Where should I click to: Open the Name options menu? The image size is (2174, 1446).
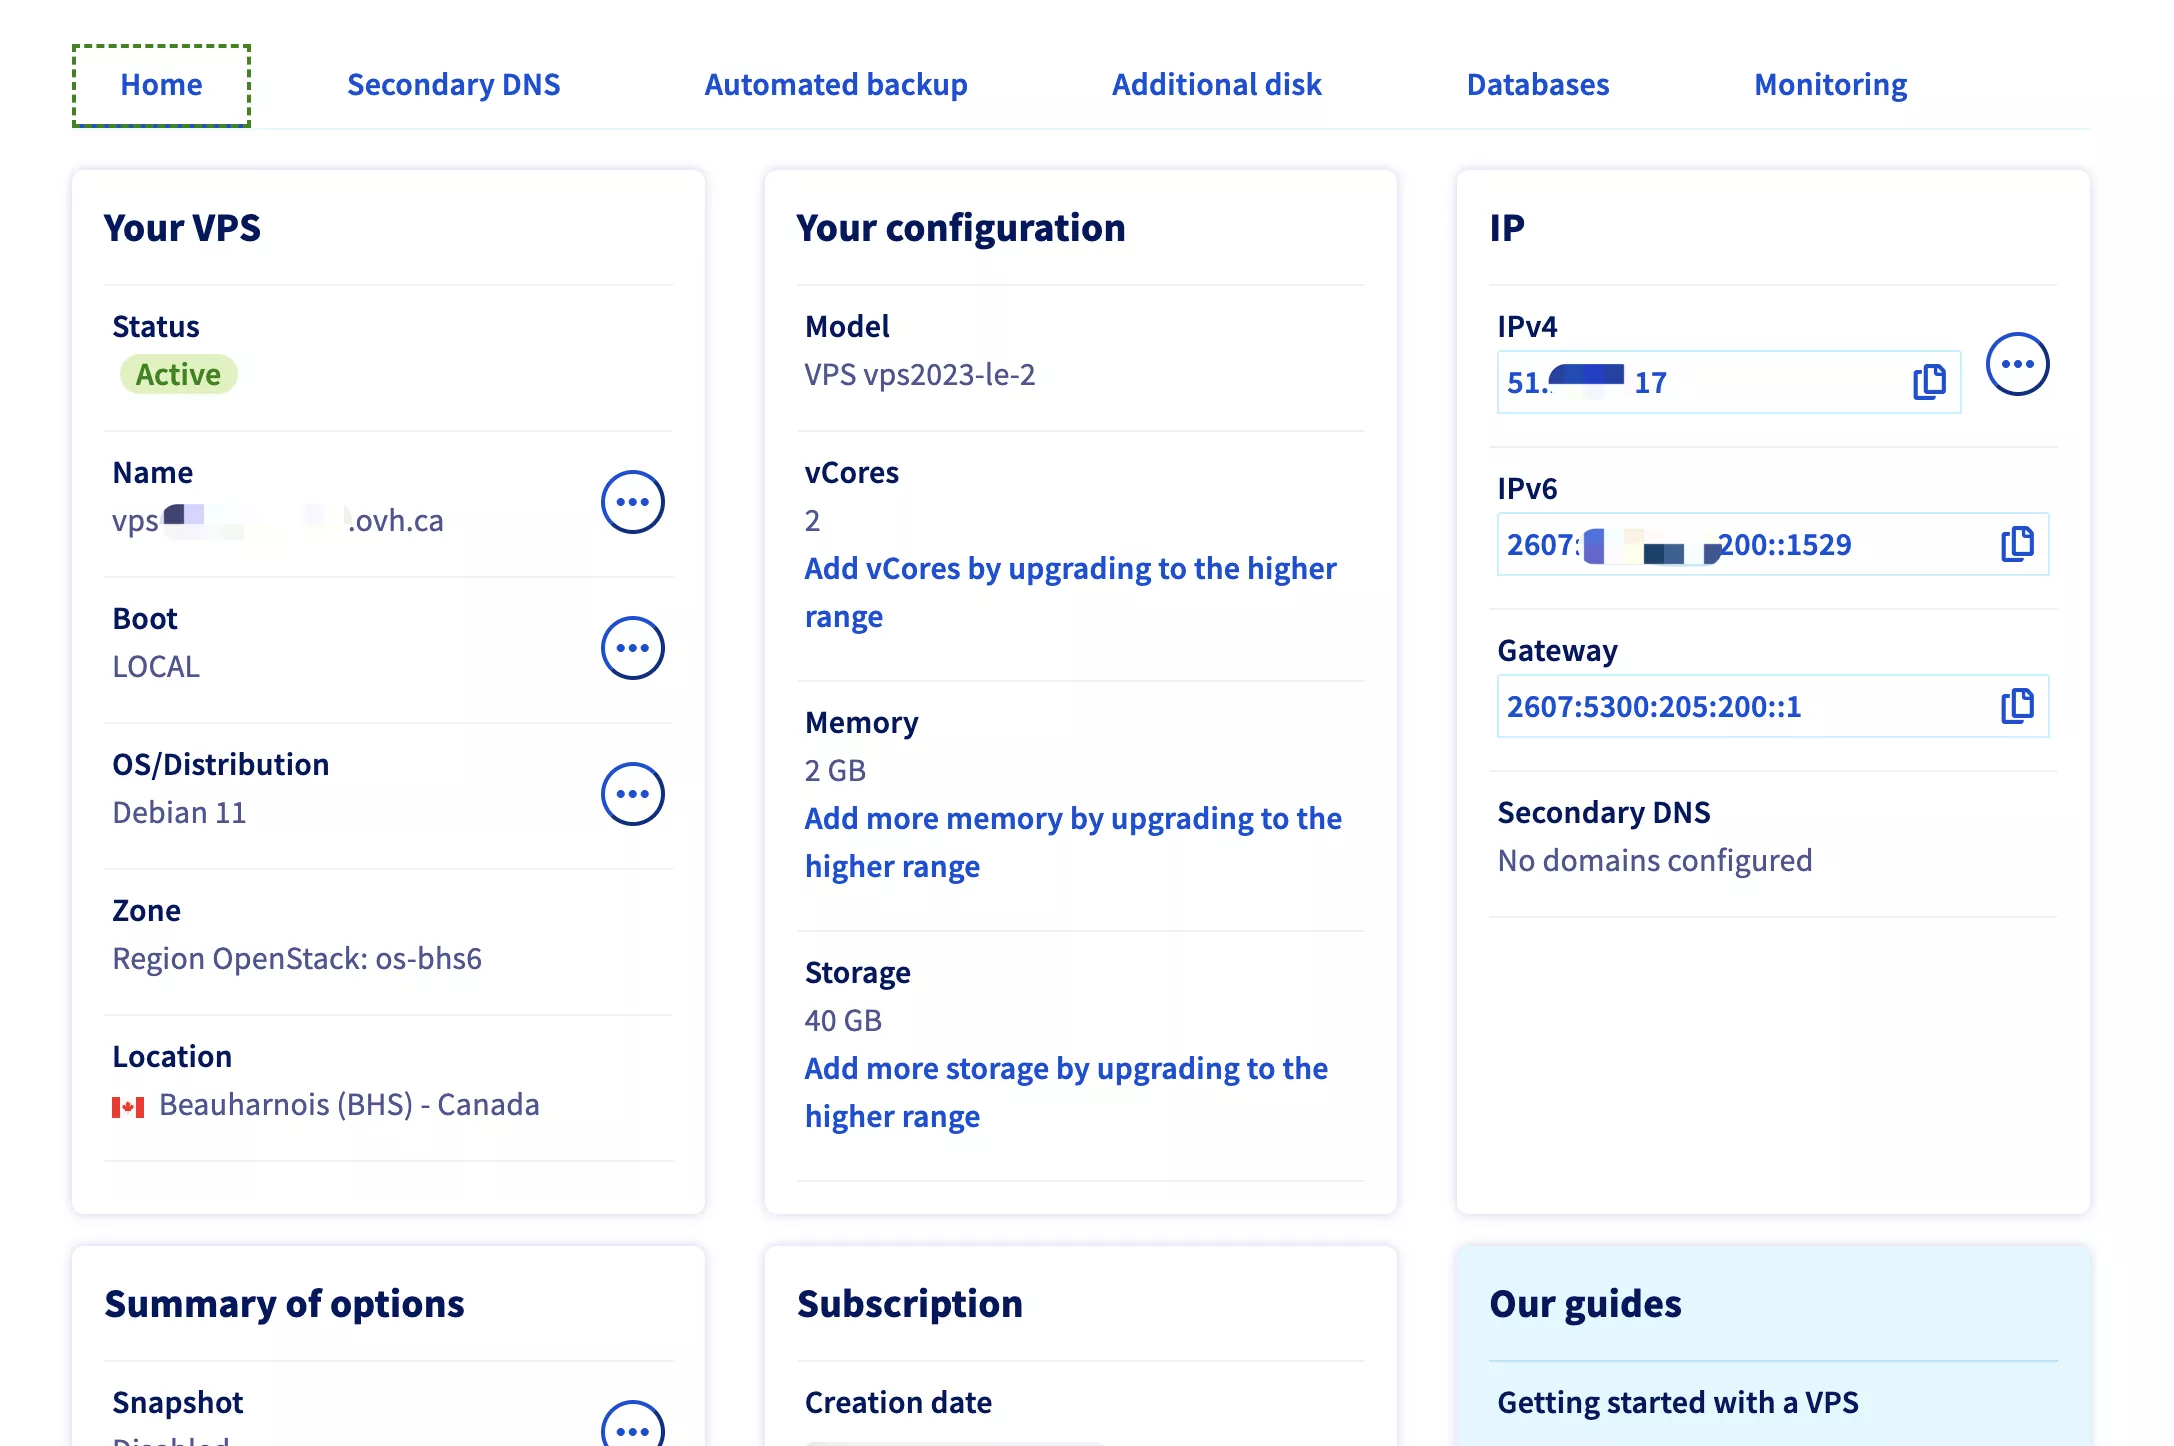click(632, 501)
